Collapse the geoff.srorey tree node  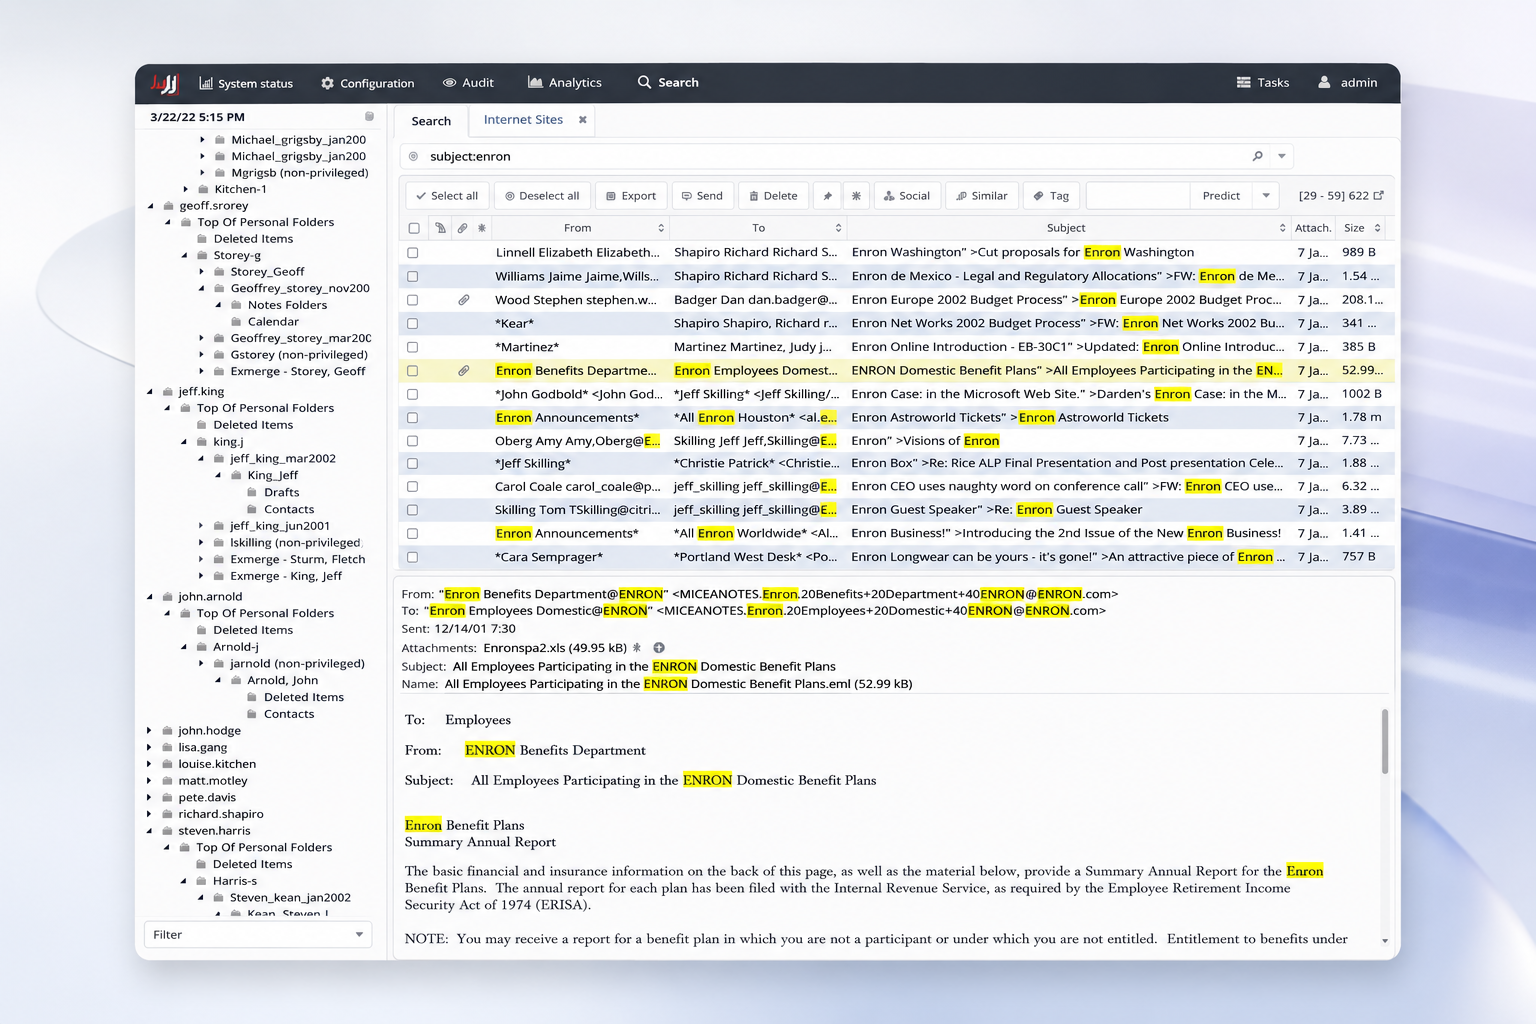pos(151,206)
